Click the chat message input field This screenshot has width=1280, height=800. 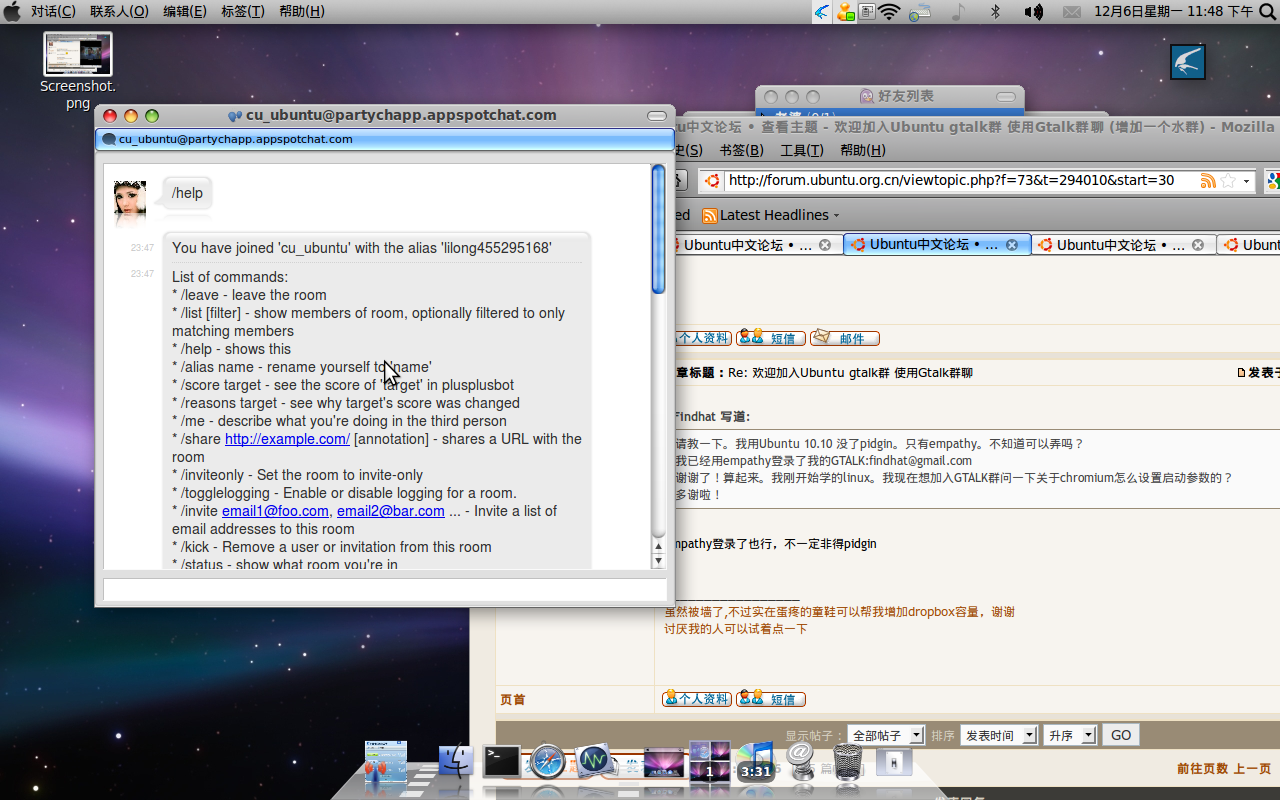(x=384, y=590)
